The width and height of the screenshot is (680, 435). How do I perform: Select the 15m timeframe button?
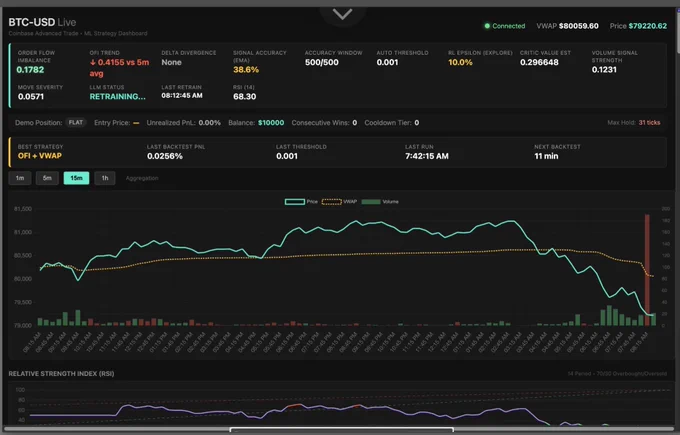click(x=76, y=178)
